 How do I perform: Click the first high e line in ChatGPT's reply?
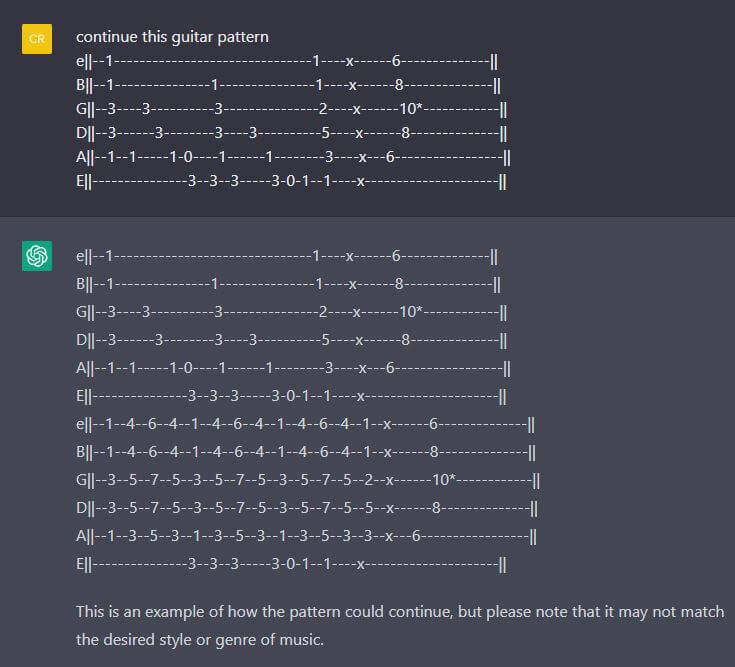pos(287,257)
